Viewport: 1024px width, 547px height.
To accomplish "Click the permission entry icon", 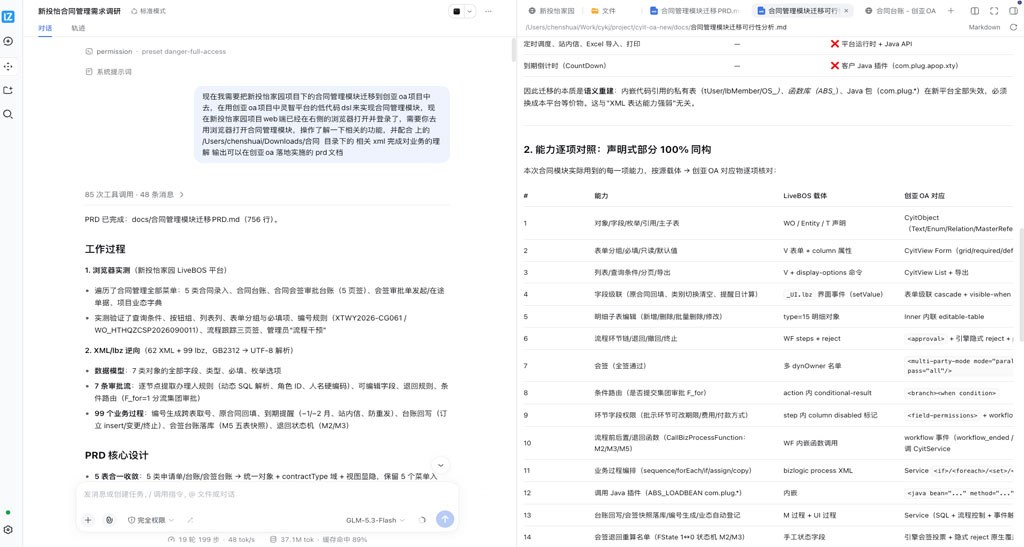I will (89, 52).
